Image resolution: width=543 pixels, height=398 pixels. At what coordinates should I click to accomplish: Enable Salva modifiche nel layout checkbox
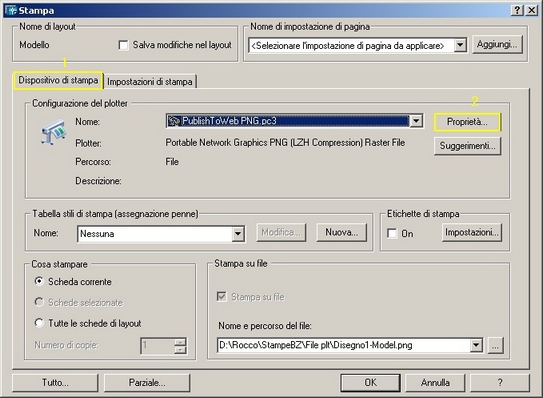click(x=123, y=45)
